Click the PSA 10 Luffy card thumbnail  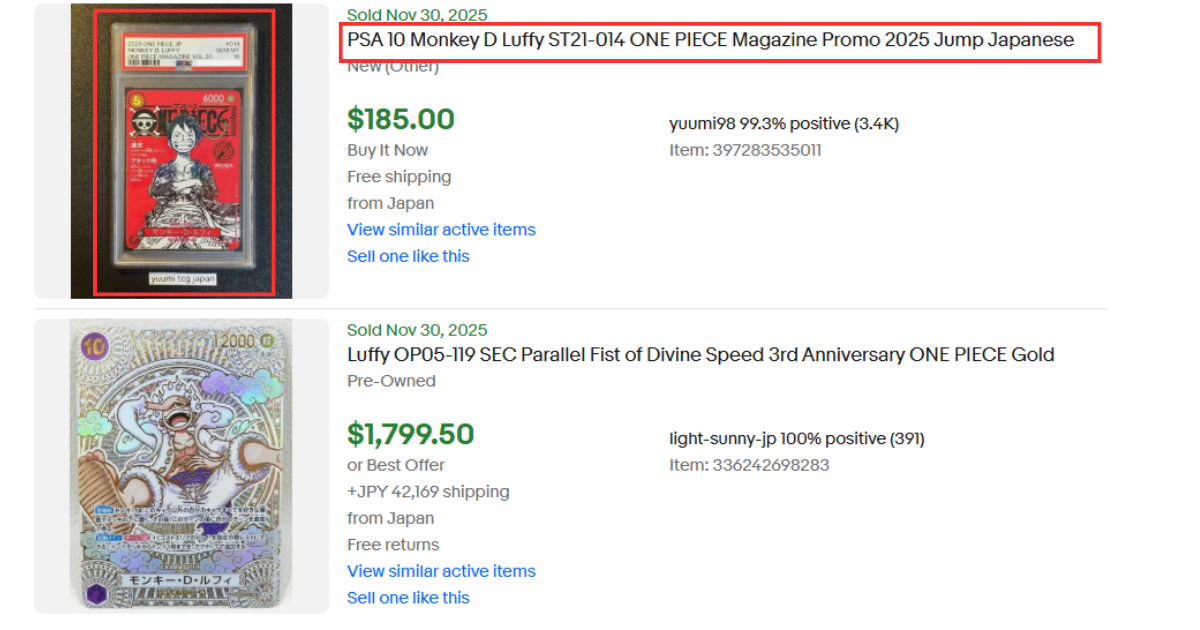click(181, 151)
